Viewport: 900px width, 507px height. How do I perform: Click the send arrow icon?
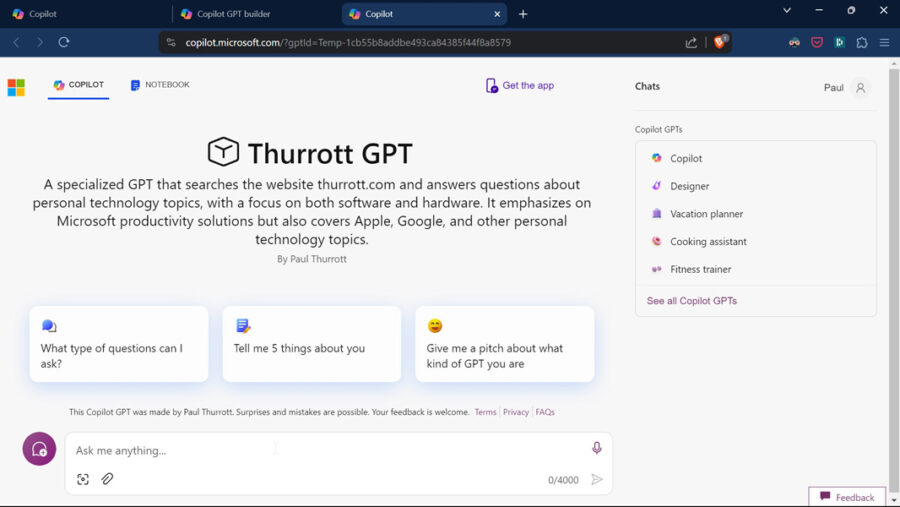(597, 480)
